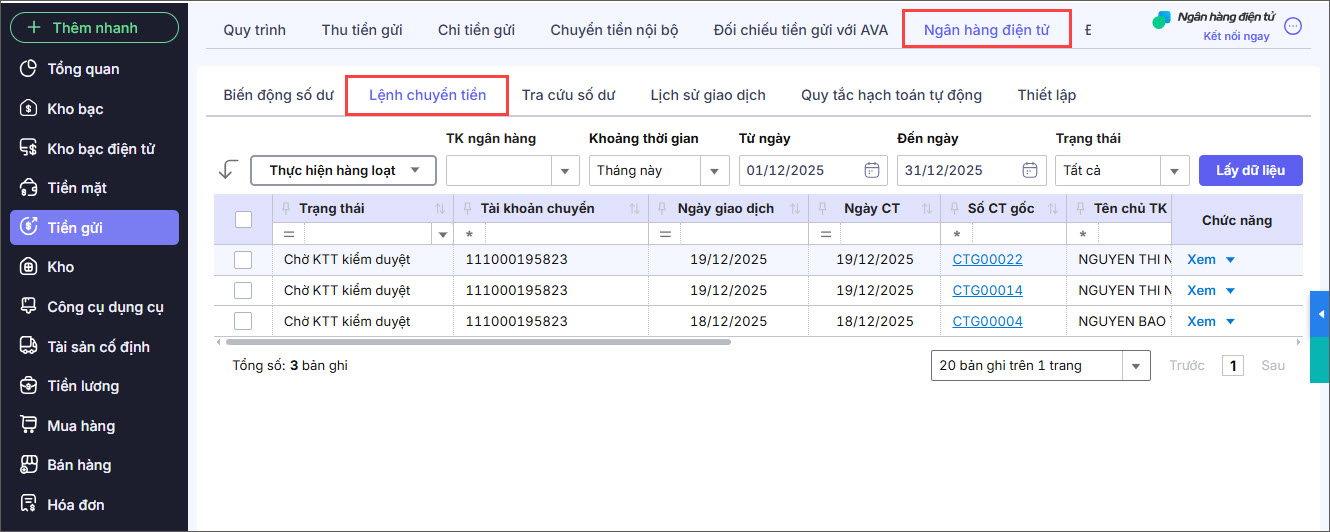The image size is (1330, 532).
Task: Click Thêm nhanh button
Action: 94,27
